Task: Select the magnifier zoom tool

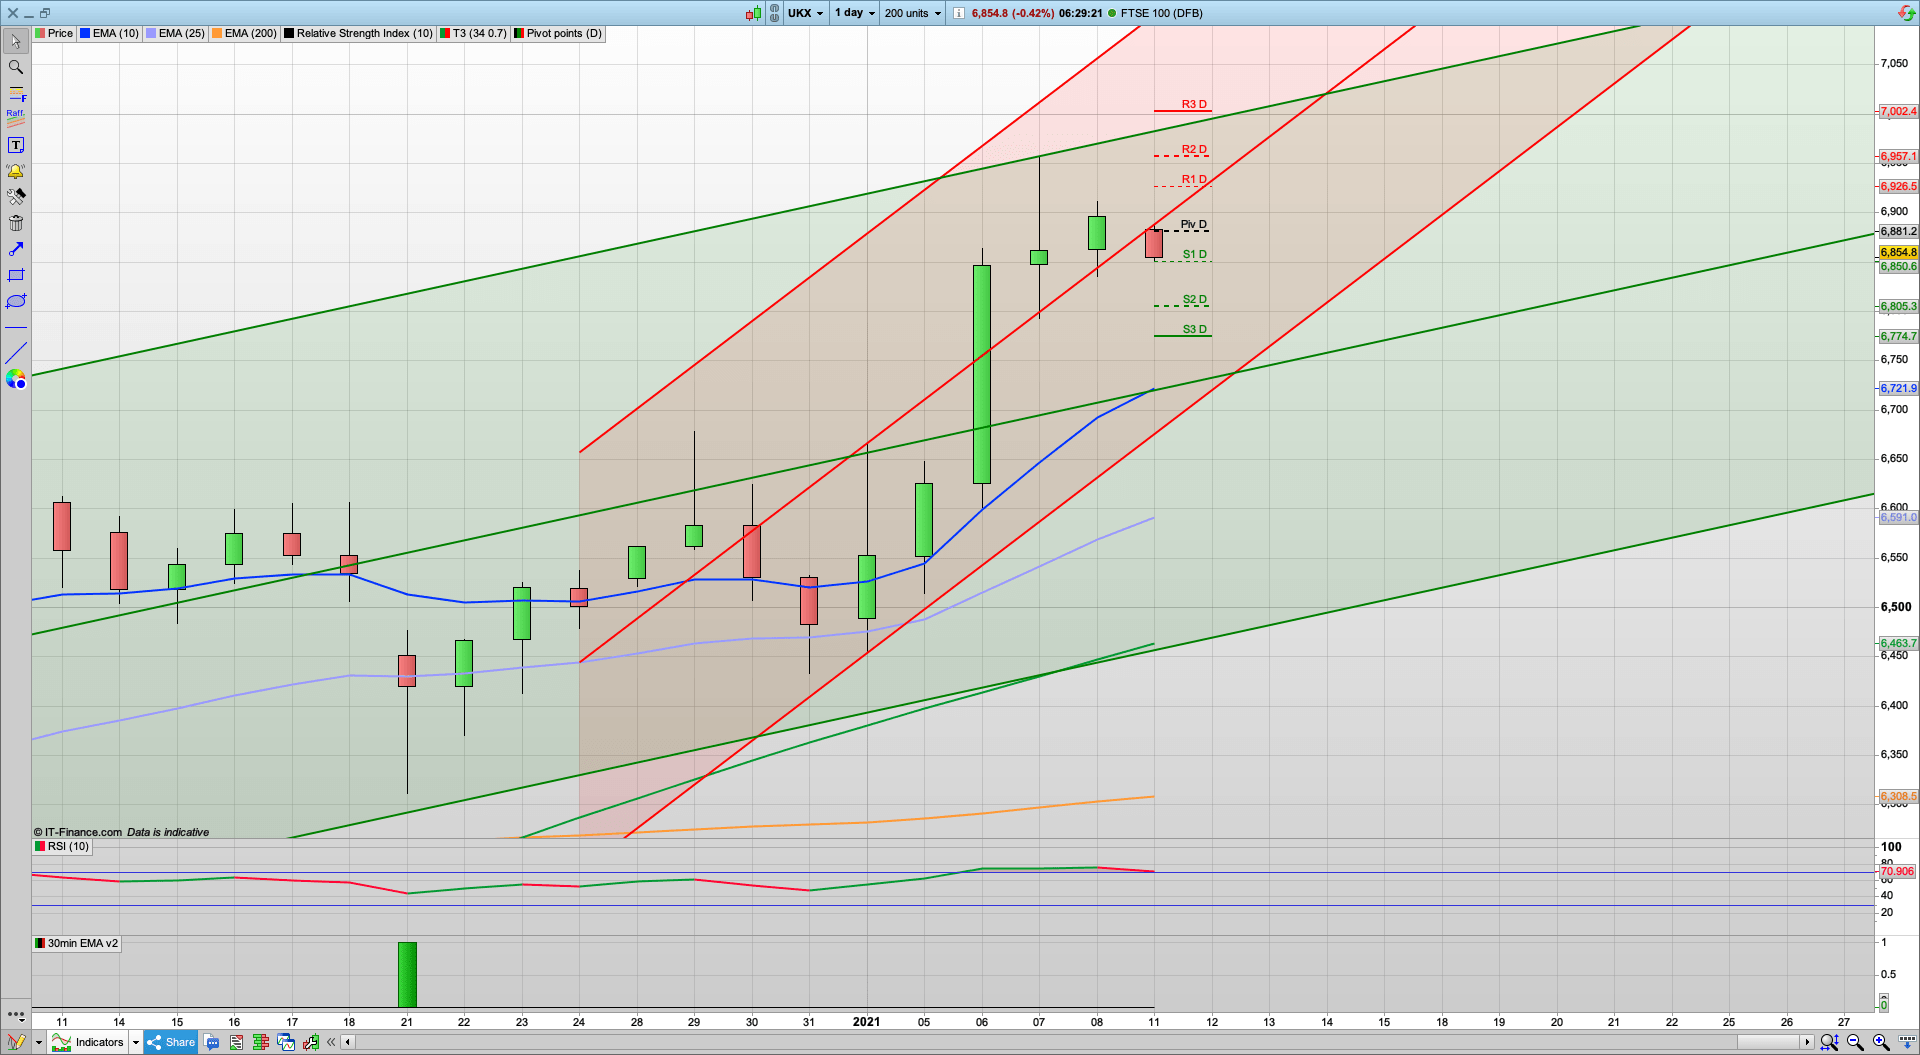Action: coord(15,67)
